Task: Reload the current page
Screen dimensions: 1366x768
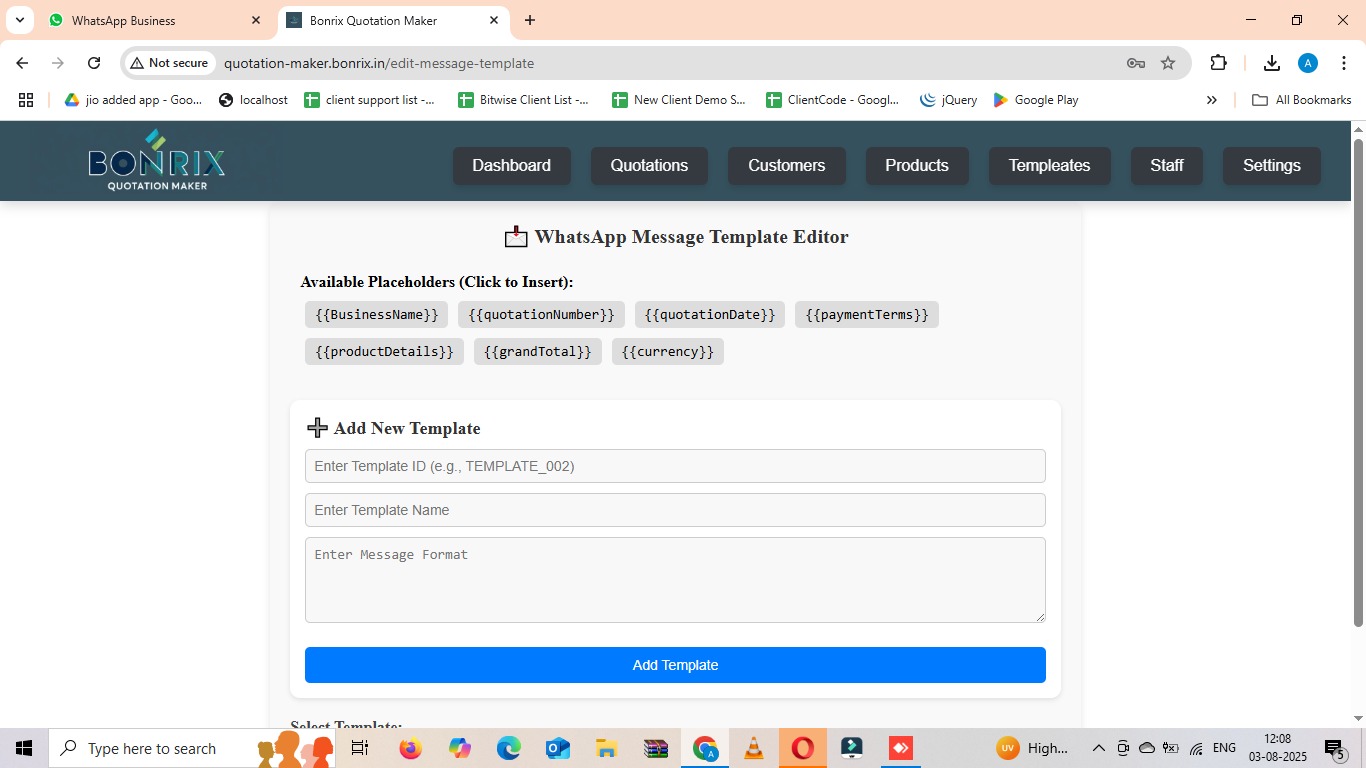Action: (x=94, y=63)
